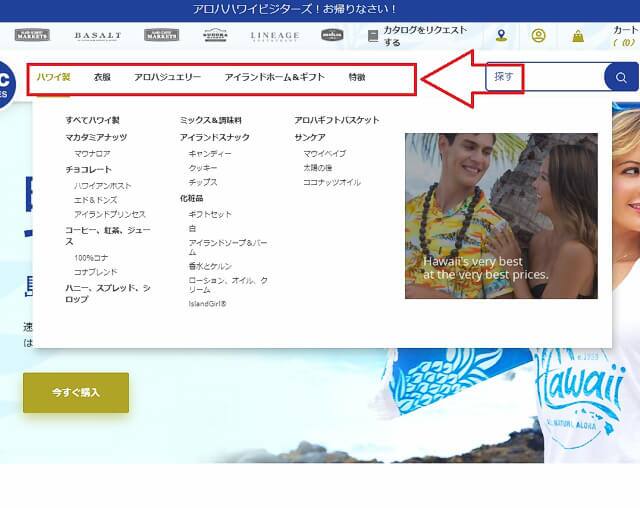640x508 pixels.
Task: Open the ハワイアンホスト chocolate link
Action: pos(103,185)
